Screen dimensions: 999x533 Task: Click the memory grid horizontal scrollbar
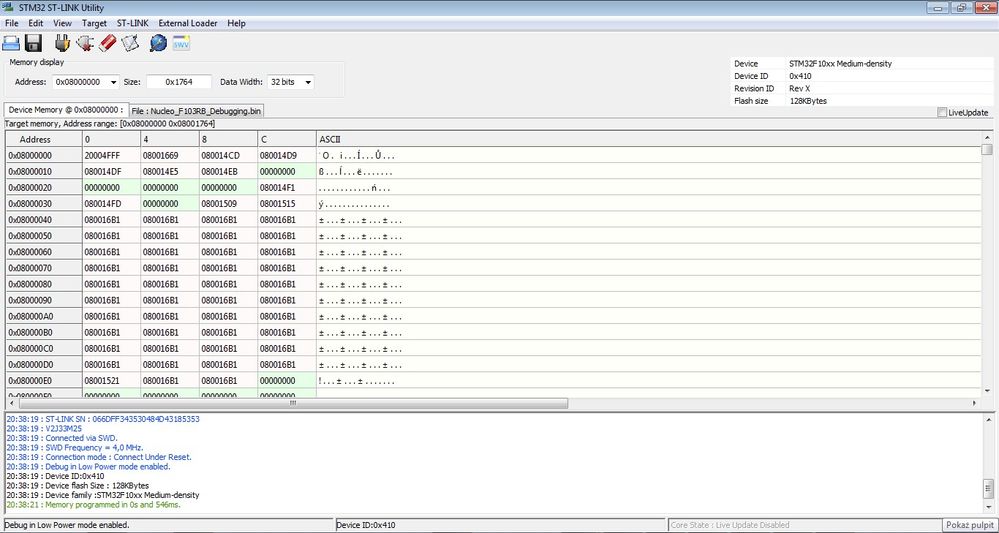pyautogui.click(x=294, y=403)
